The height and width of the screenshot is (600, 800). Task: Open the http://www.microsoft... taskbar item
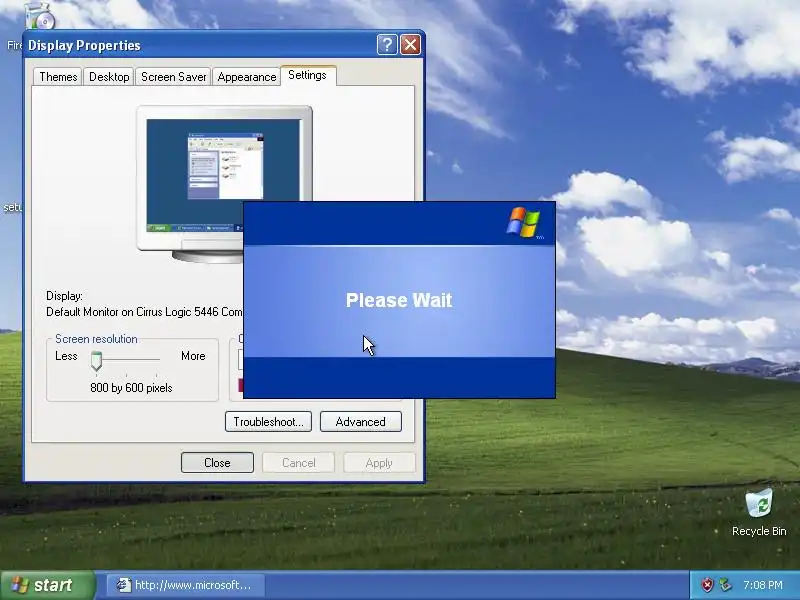[x=185, y=585]
